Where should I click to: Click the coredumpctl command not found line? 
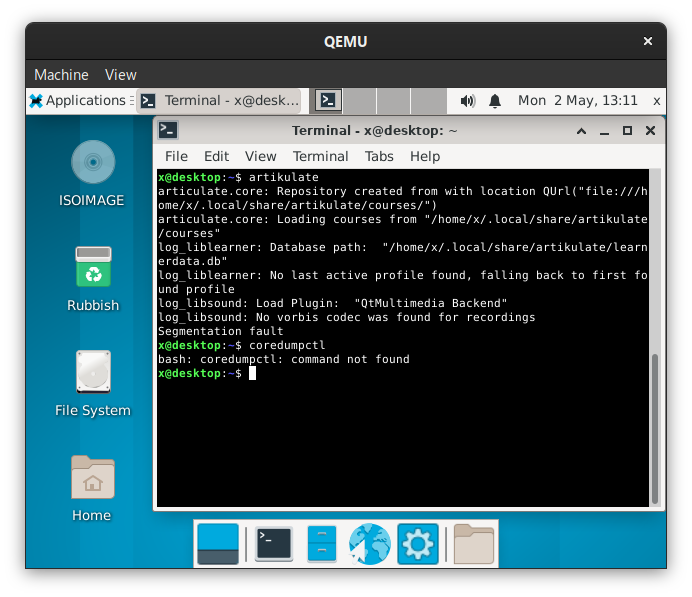[x=284, y=359]
